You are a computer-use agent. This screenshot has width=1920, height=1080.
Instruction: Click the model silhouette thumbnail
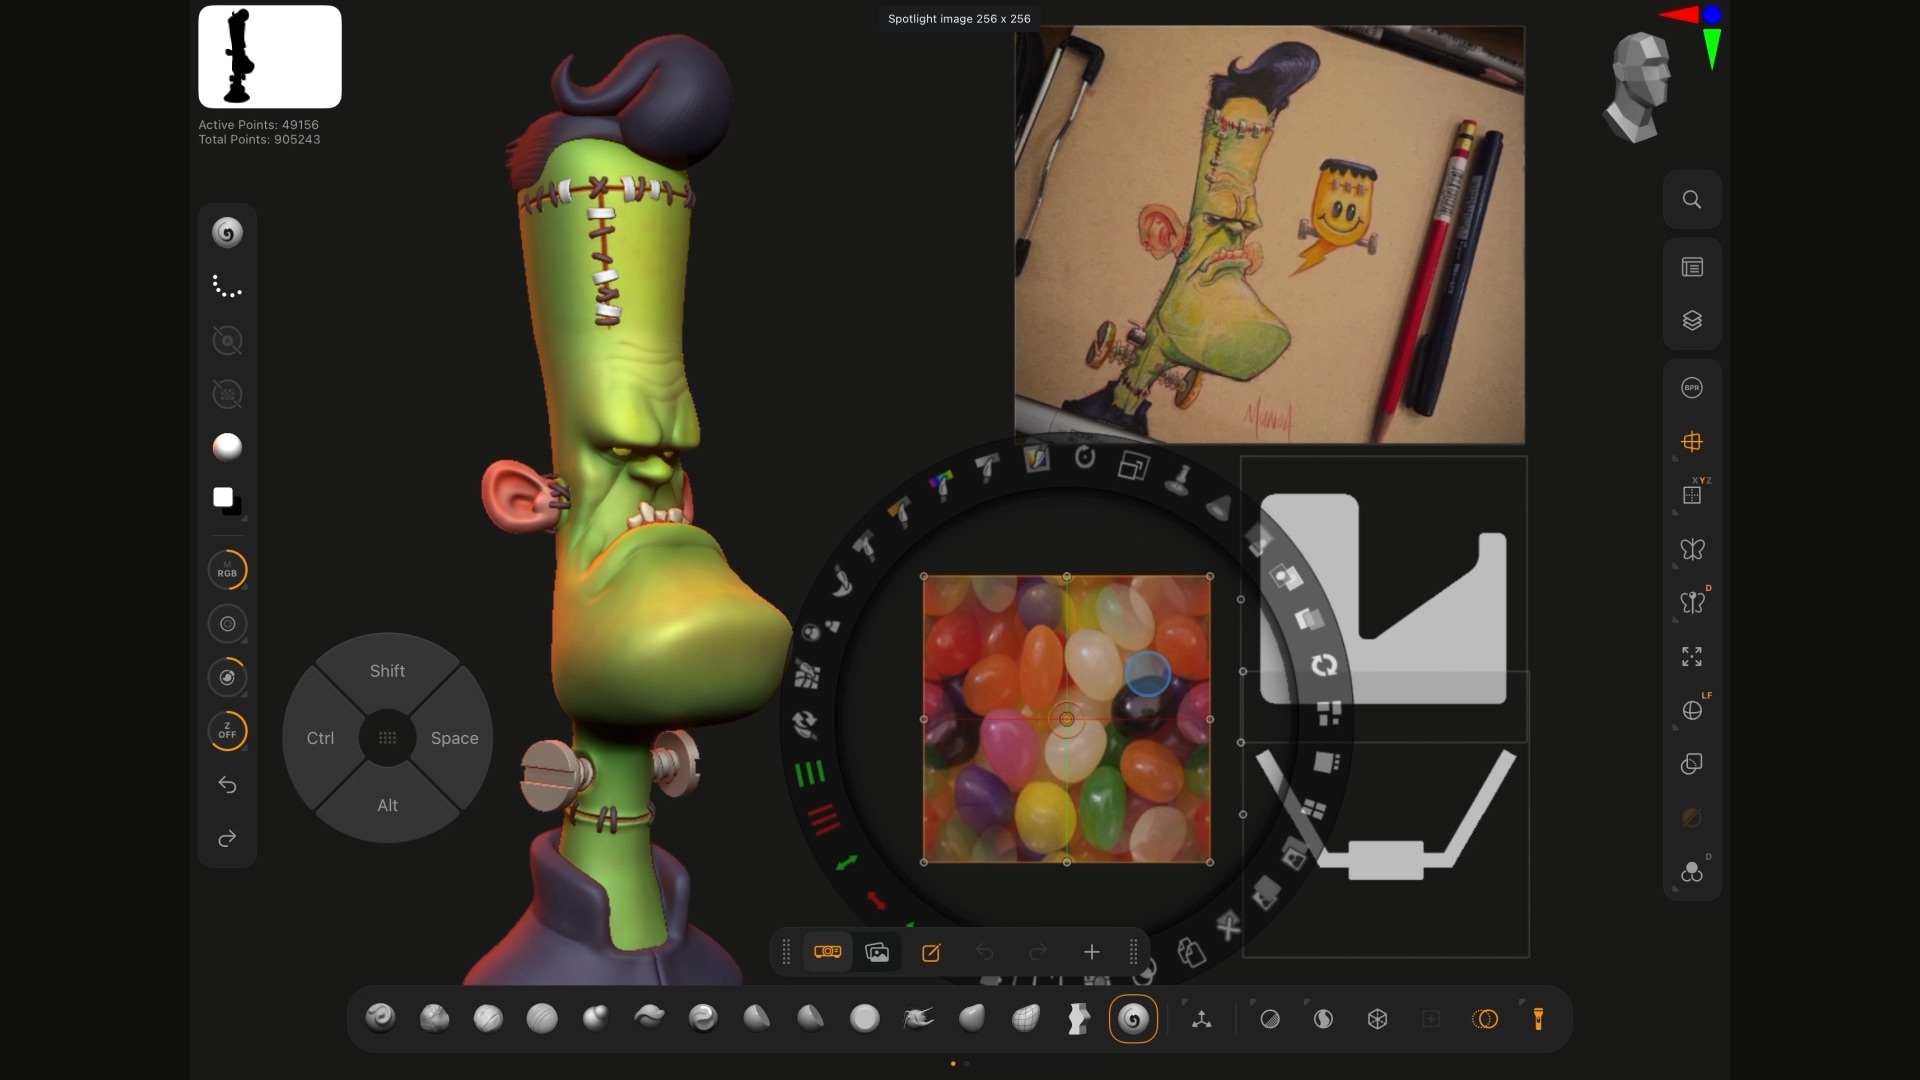(270, 57)
